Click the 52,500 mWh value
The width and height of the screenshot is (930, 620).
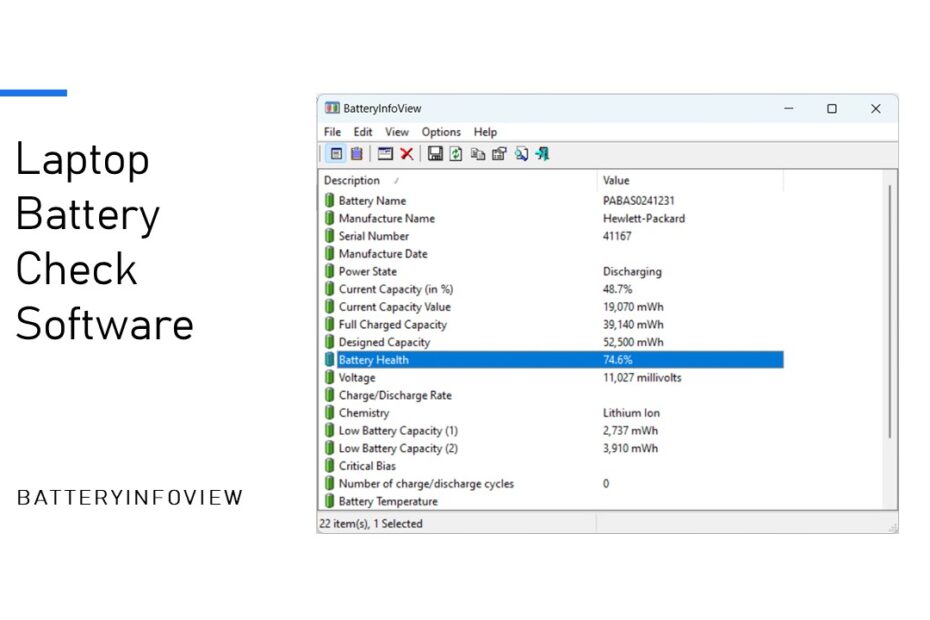pos(633,342)
